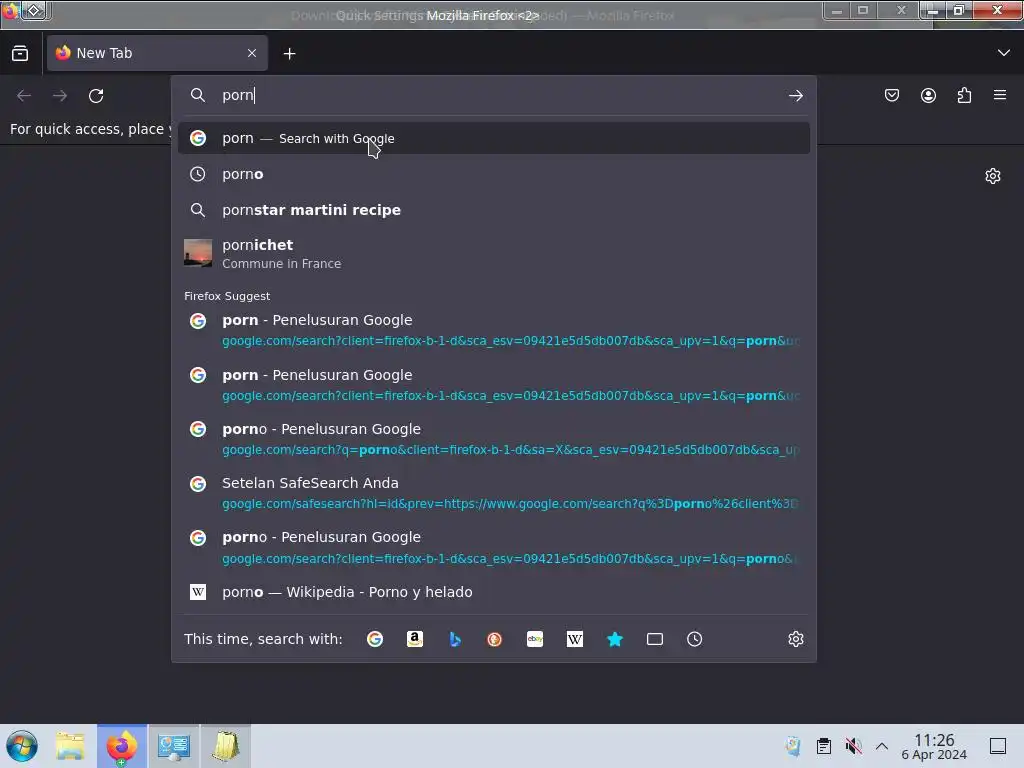The width and height of the screenshot is (1024, 768).
Task: Search with Google engine icon in one-off row
Action: click(x=375, y=639)
